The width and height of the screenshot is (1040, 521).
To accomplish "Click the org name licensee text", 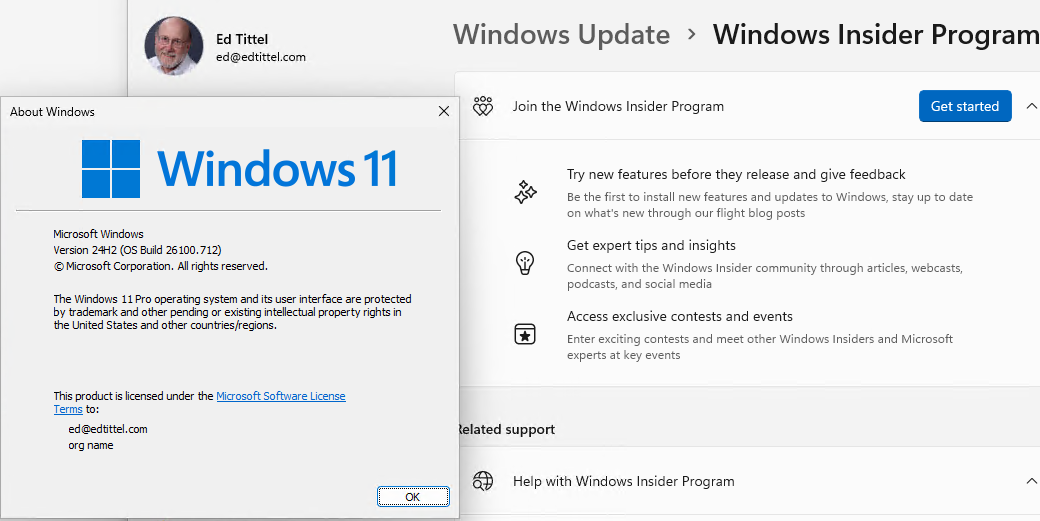I will [91, 445].
